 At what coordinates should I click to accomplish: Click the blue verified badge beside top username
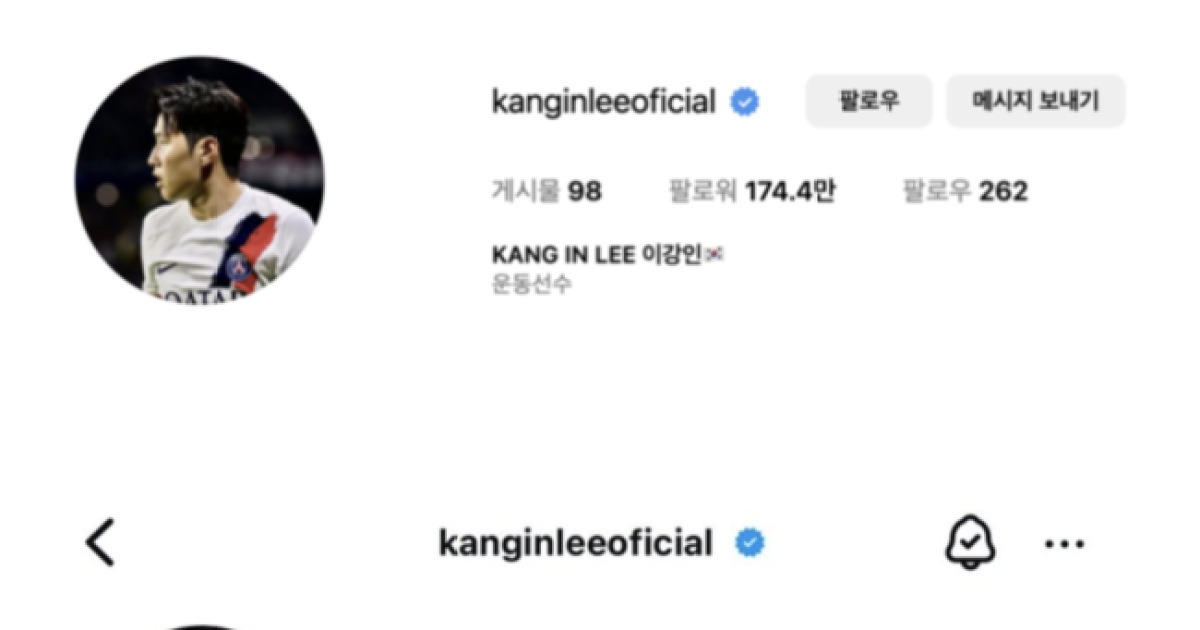[x=744, y=101]
